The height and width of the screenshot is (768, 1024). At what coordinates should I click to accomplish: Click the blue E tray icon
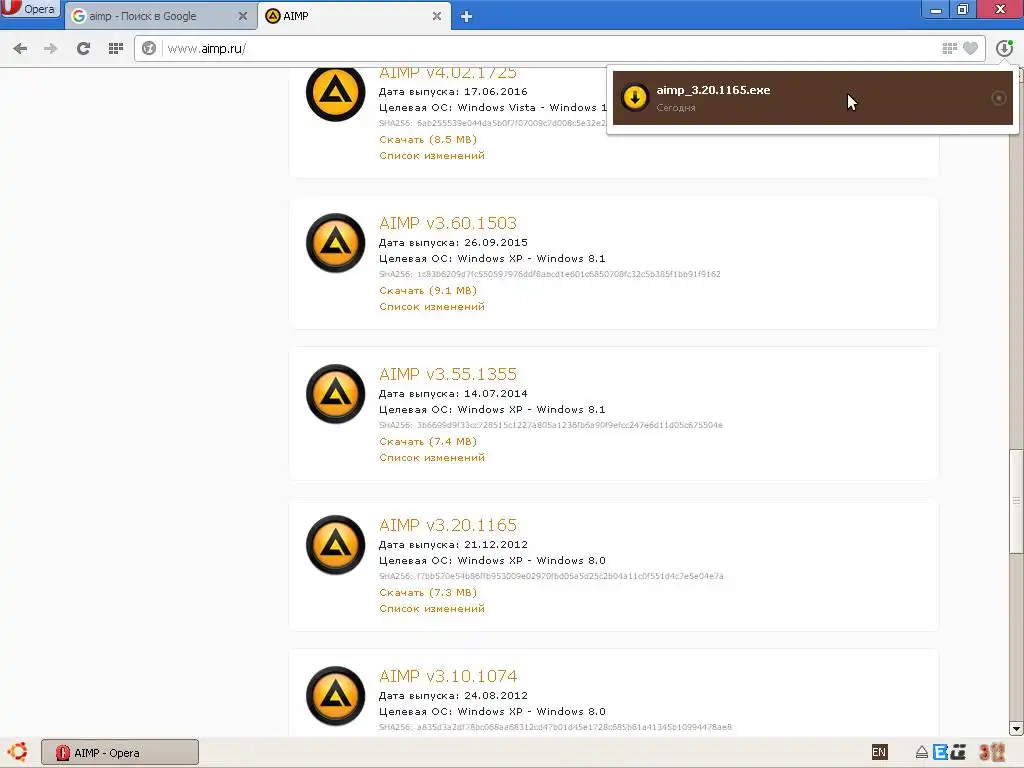point(940,752)
